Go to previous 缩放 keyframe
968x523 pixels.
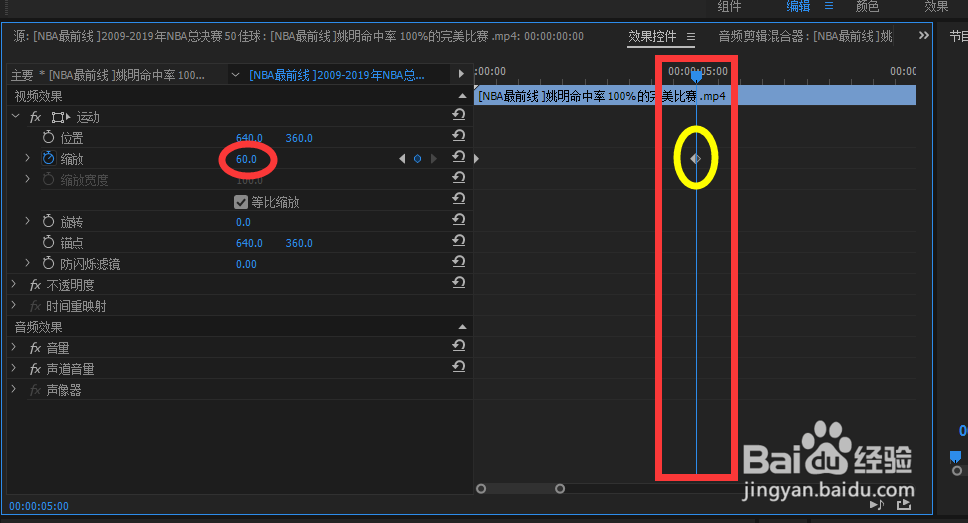(x=403, y=159)
